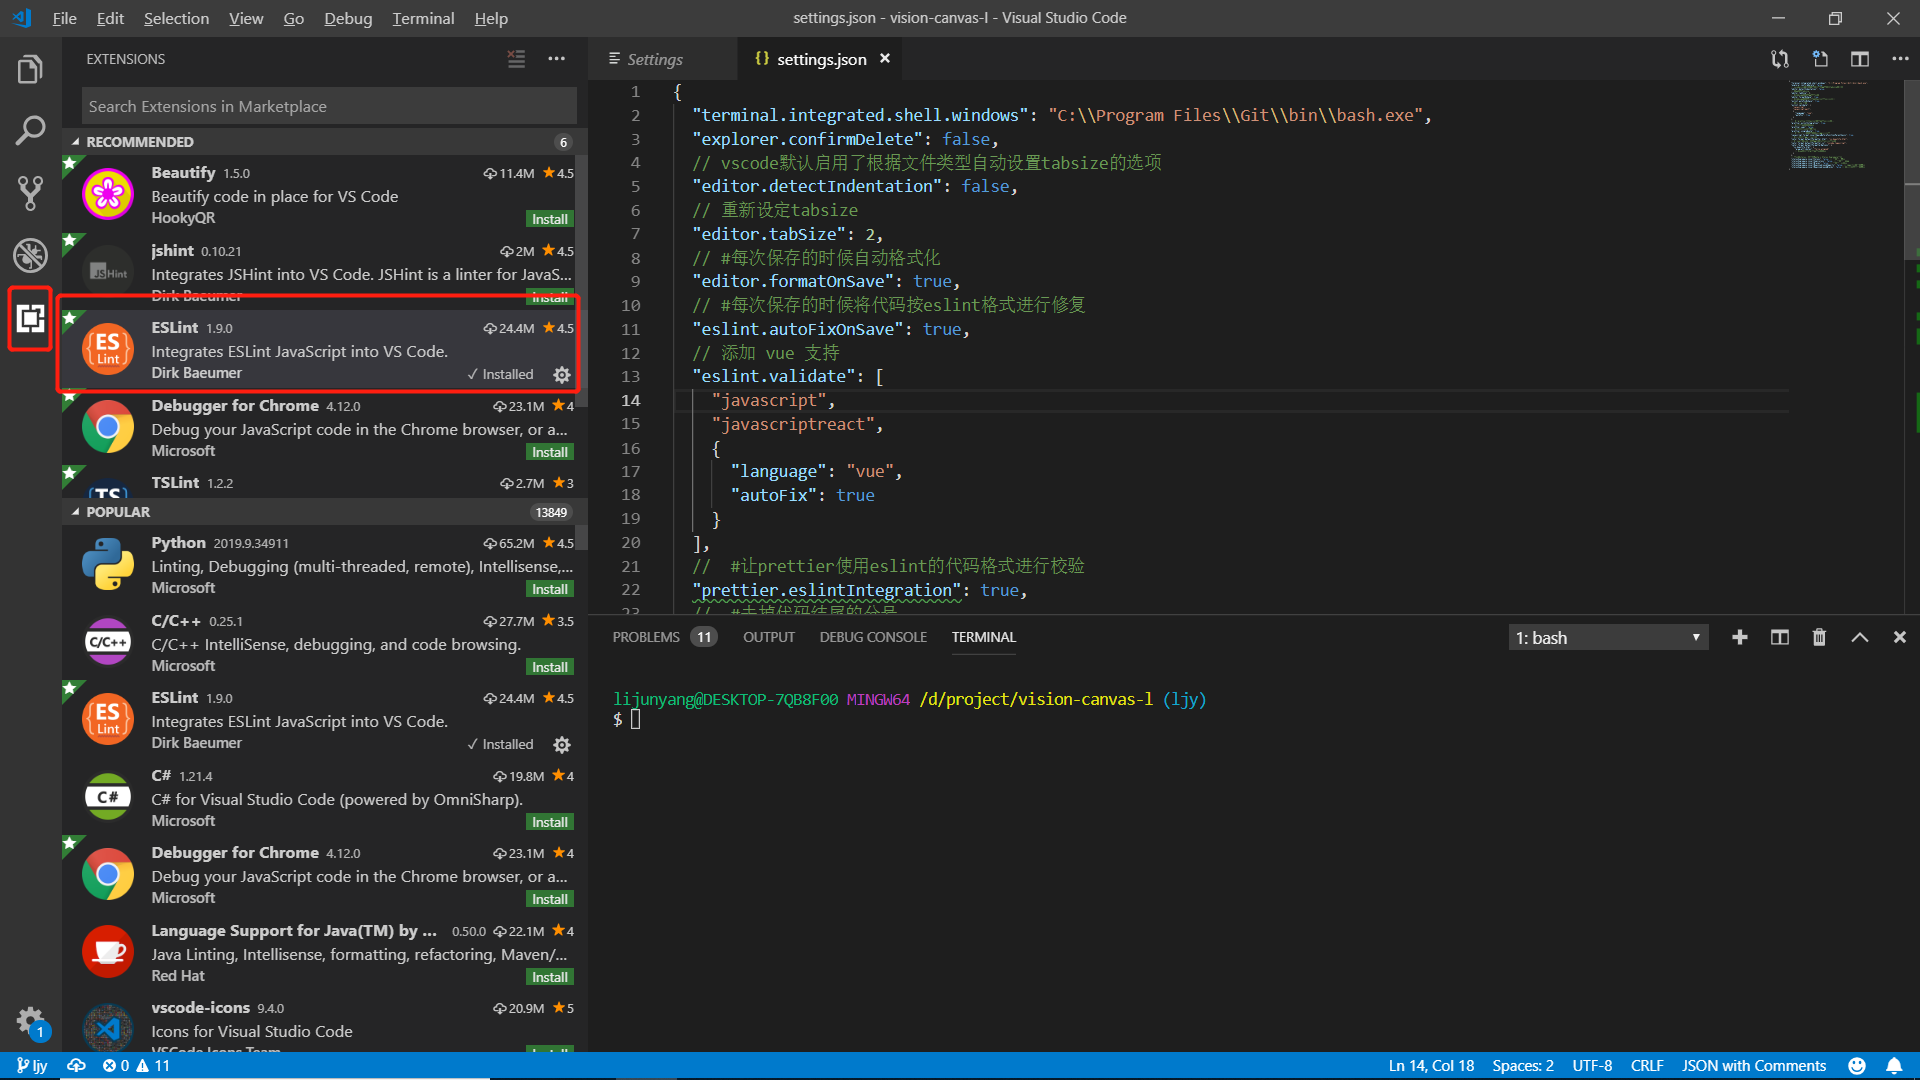Change line ending via CRLF status item
The image size is (1920, 1080).
(1647, 1066)
